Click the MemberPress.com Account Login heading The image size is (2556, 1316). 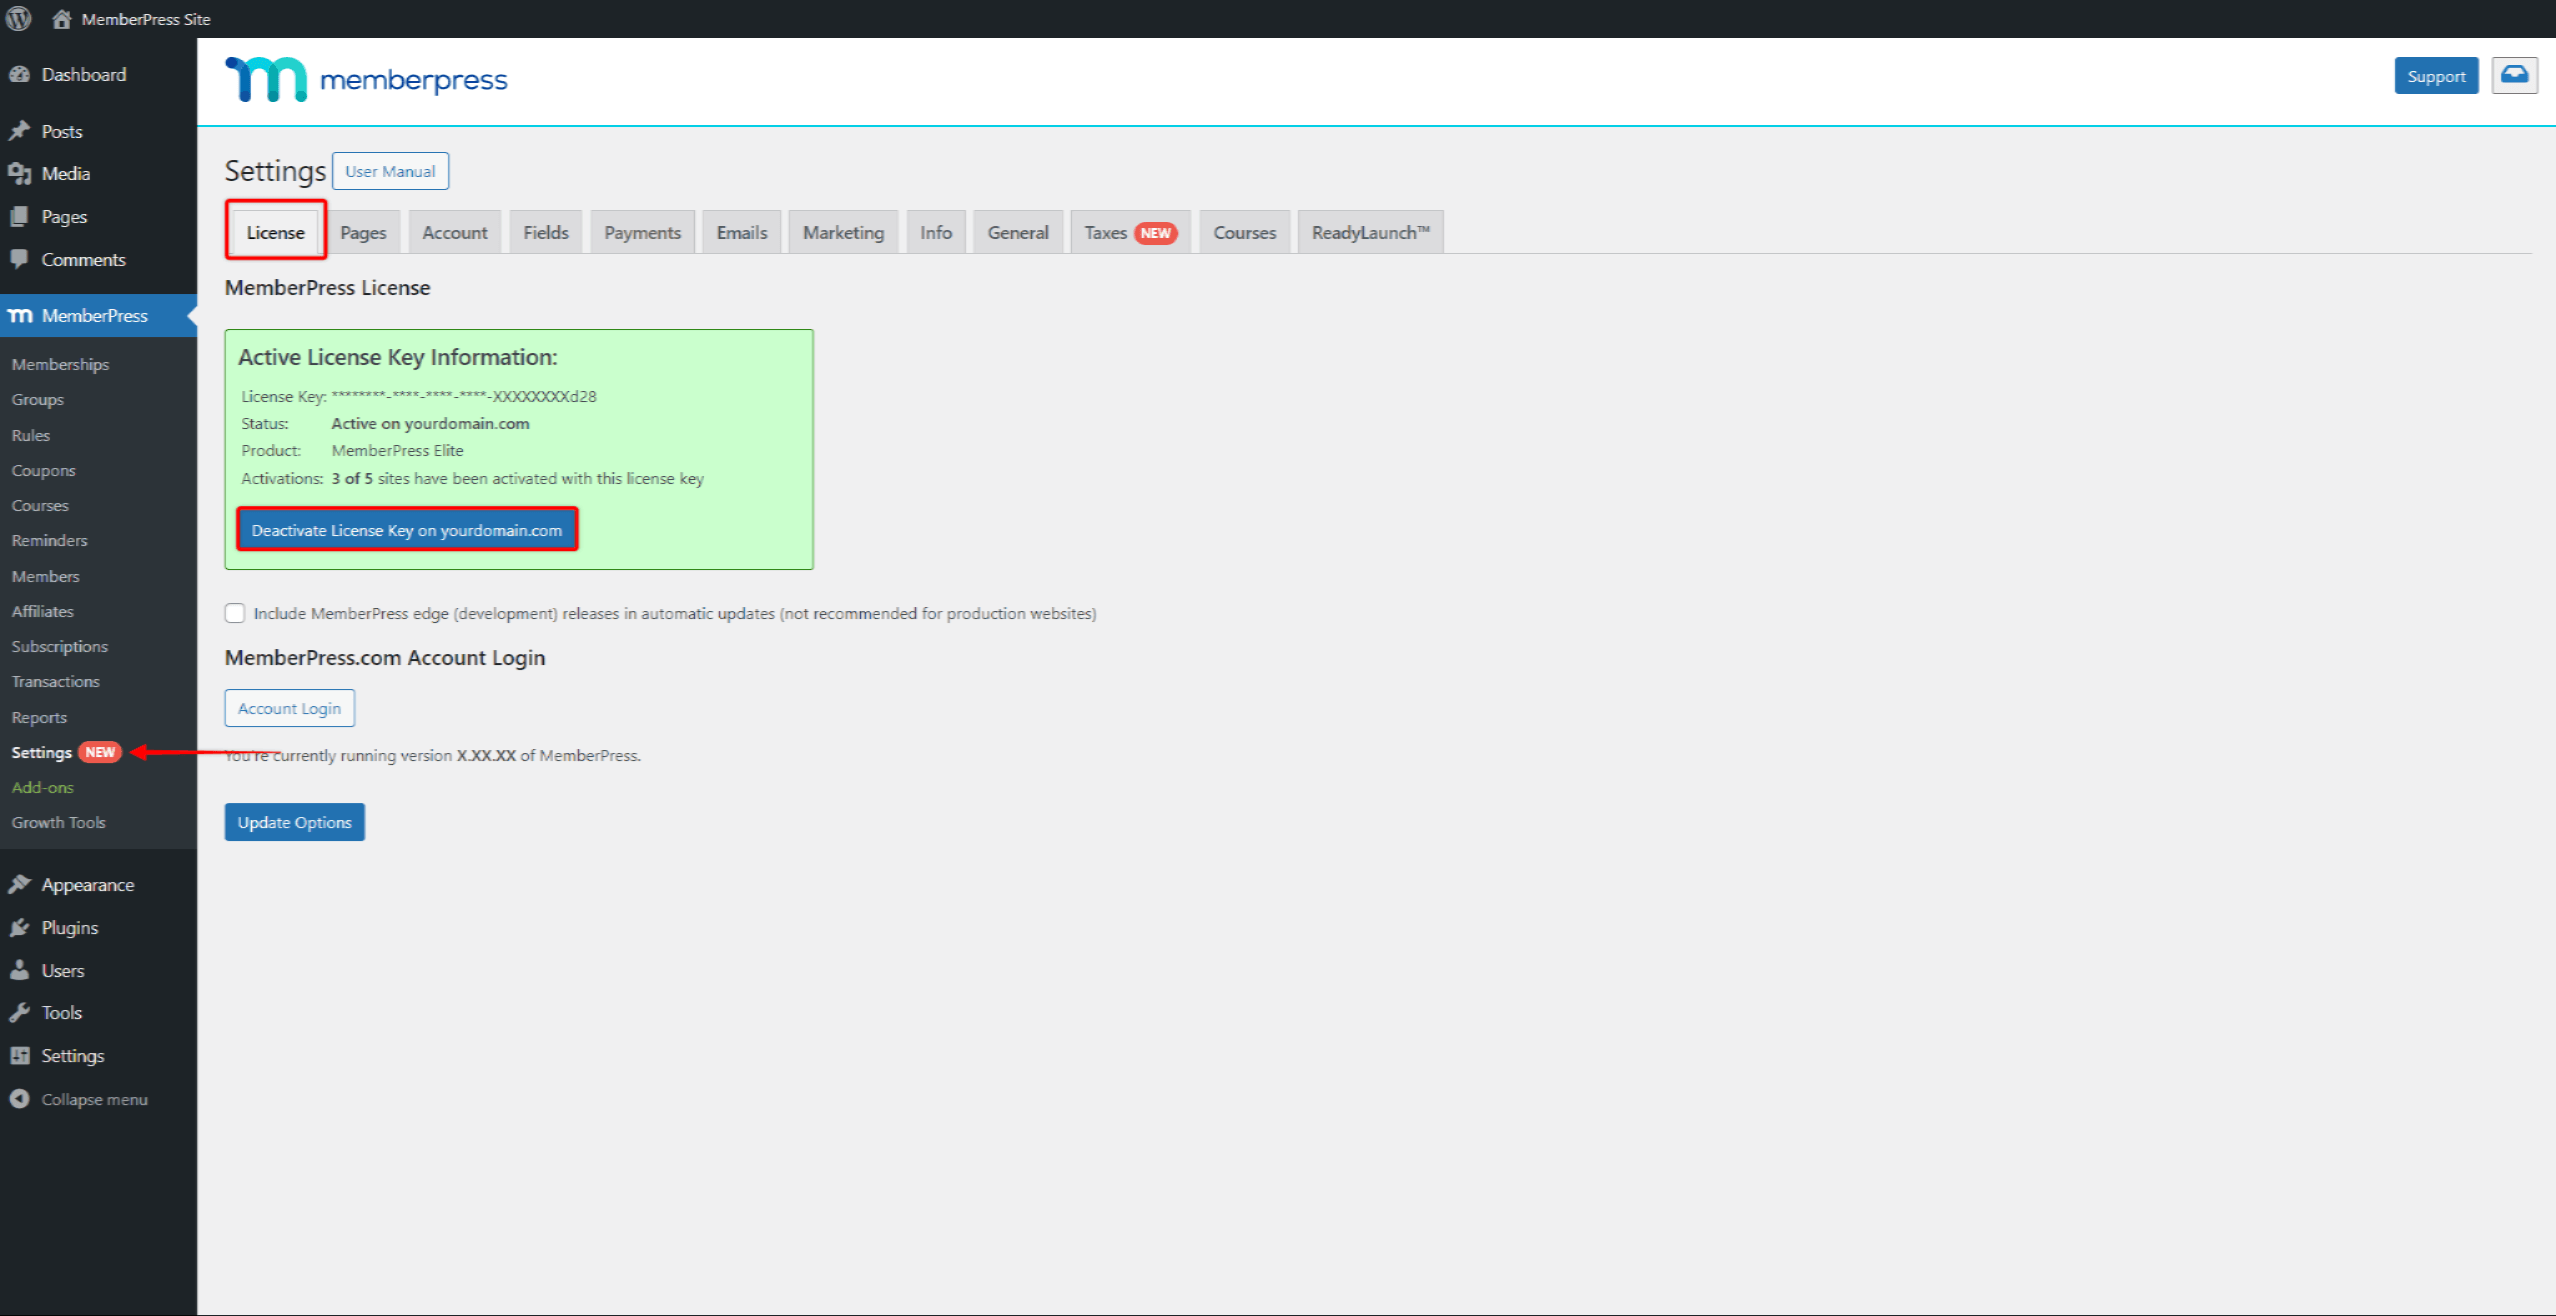coord(385,657)
